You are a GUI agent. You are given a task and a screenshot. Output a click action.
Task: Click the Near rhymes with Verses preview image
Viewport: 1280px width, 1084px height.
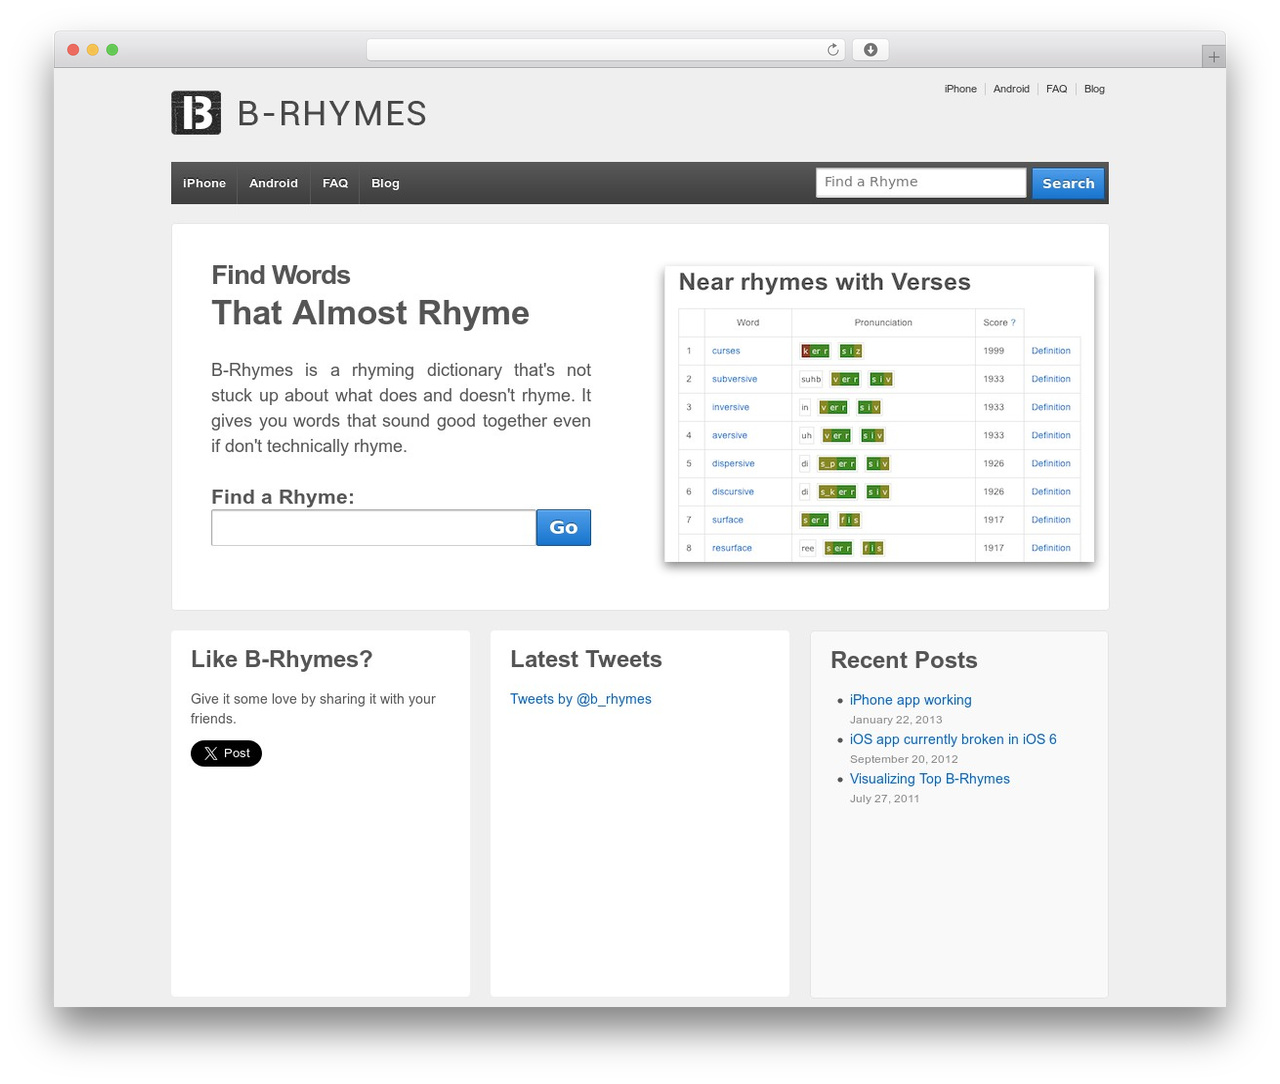879,414
